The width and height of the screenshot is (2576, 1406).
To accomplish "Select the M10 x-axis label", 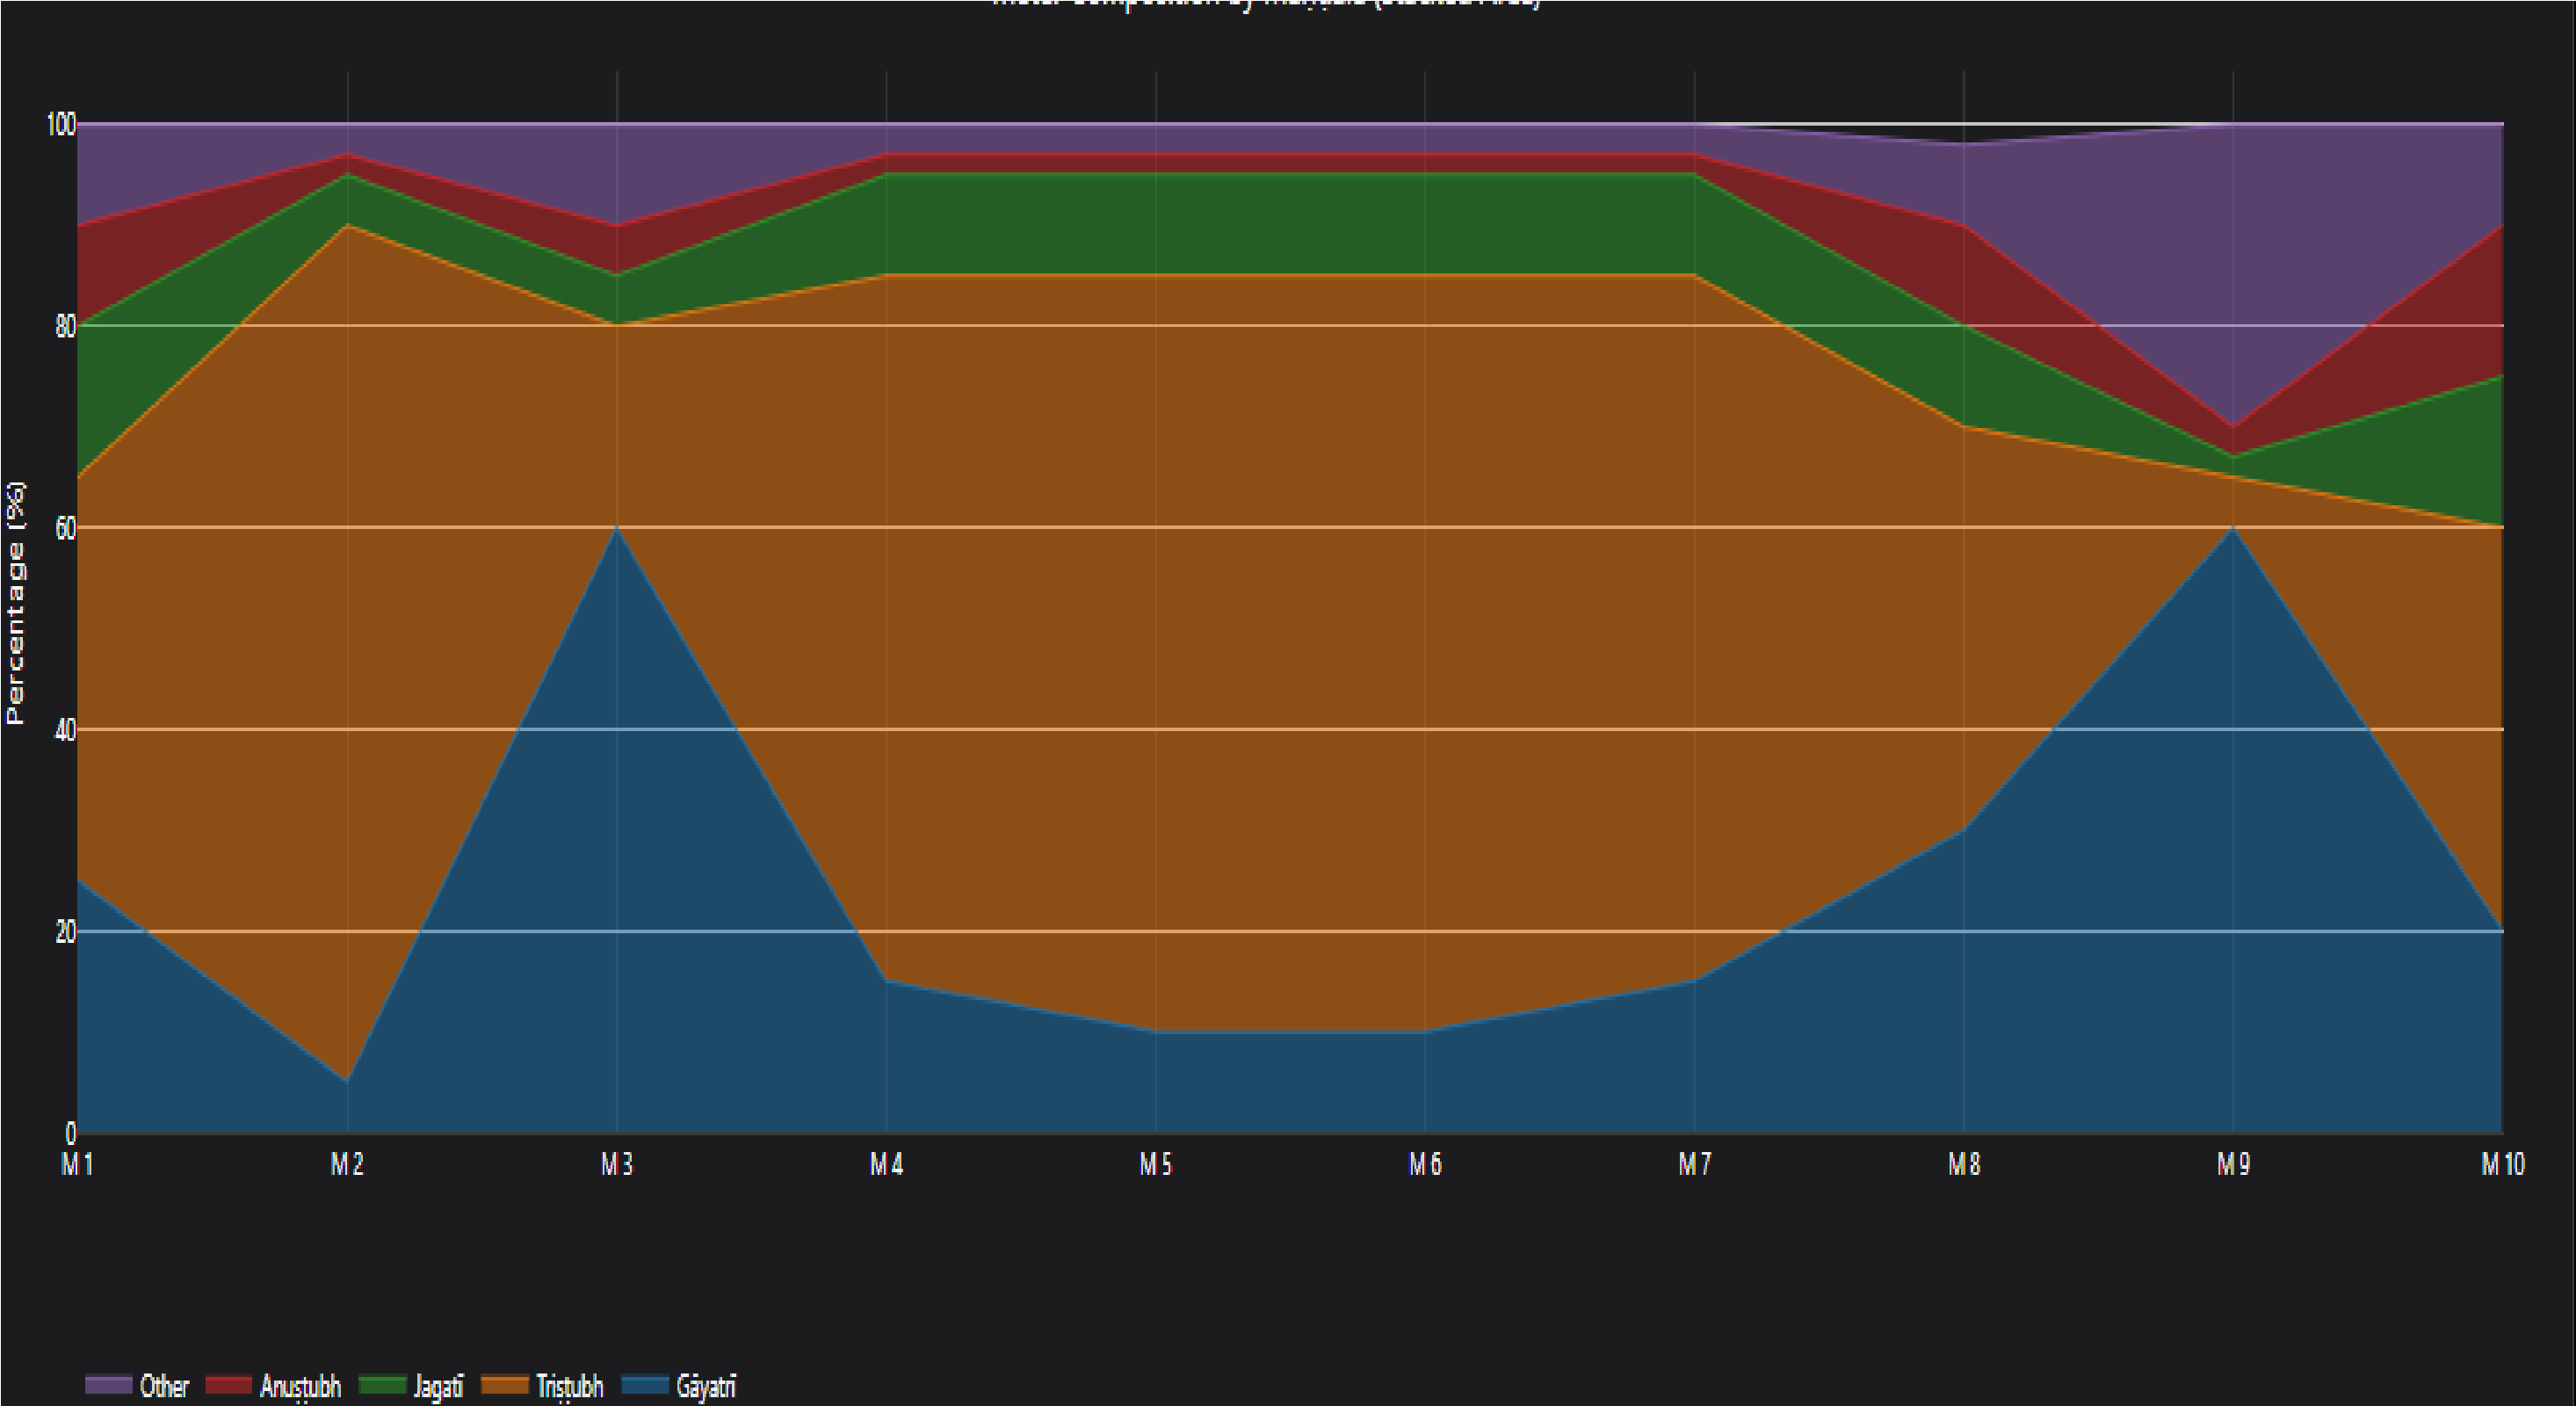I will coord(2502,1164).
